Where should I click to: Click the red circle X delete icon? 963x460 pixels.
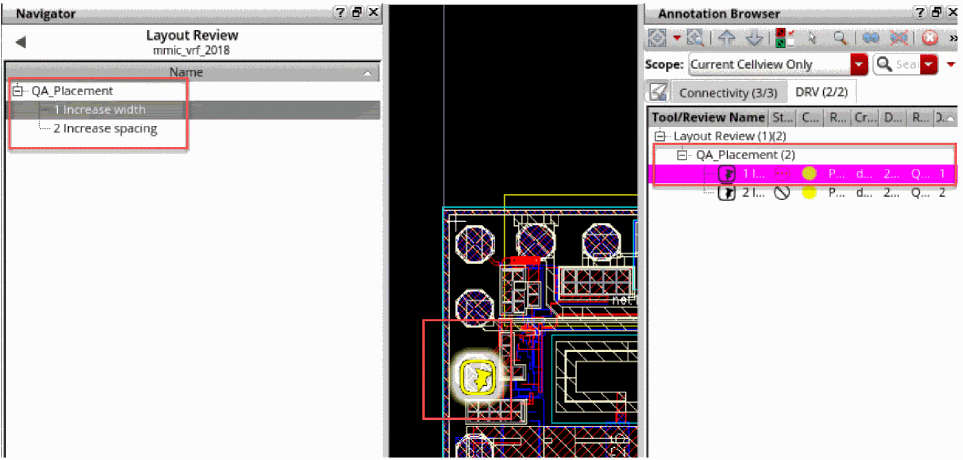pyautogui.click(x=930, y=38)
